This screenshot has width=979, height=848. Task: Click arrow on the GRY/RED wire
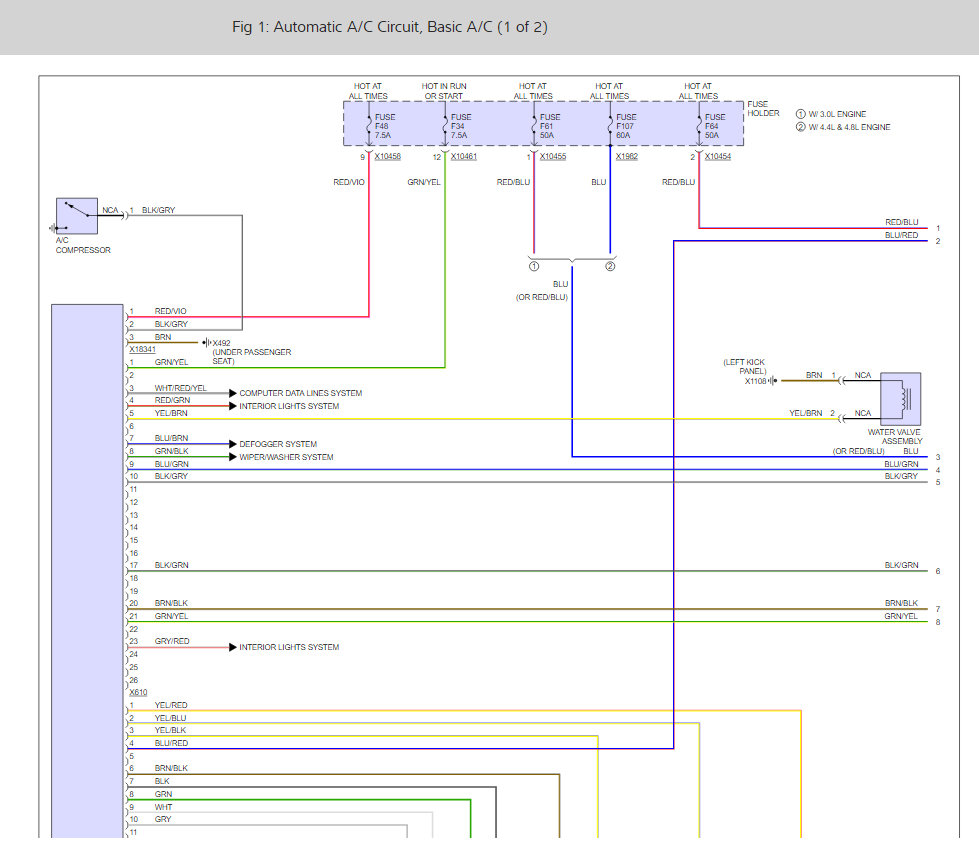tap(233, 647)
